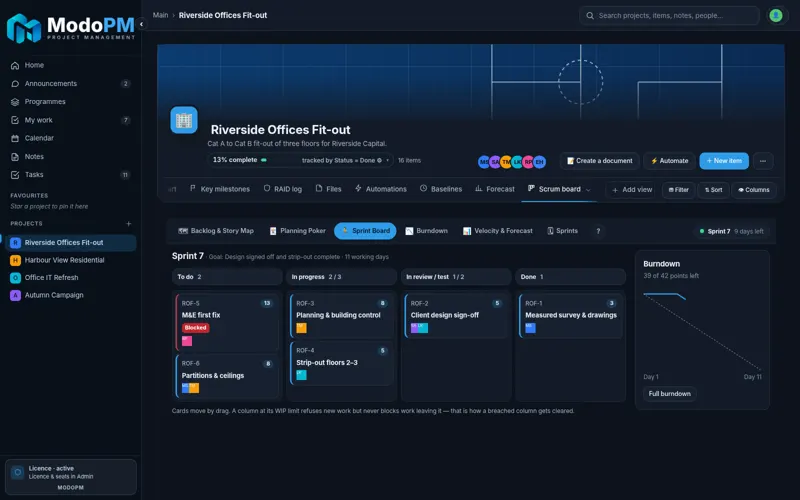This screenshot has height=500, width=800.
Task: Open the Strip-out floors 2–3 card
Action: point(342,363)
